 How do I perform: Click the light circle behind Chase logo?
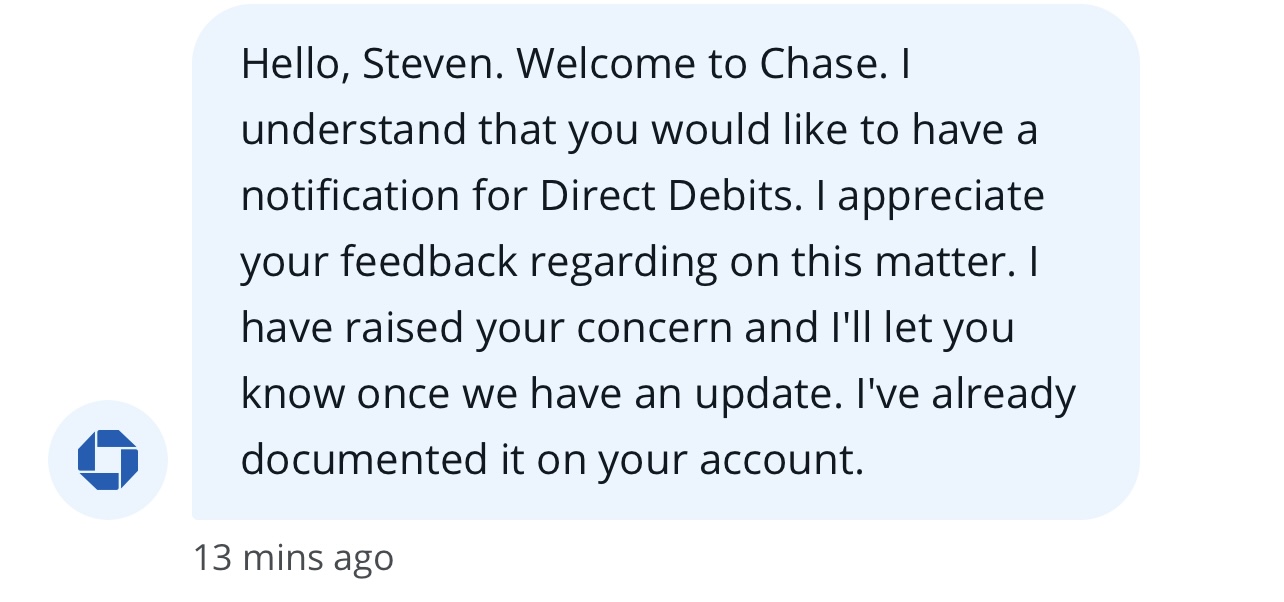pyautogui.click(x=108, y=460)
